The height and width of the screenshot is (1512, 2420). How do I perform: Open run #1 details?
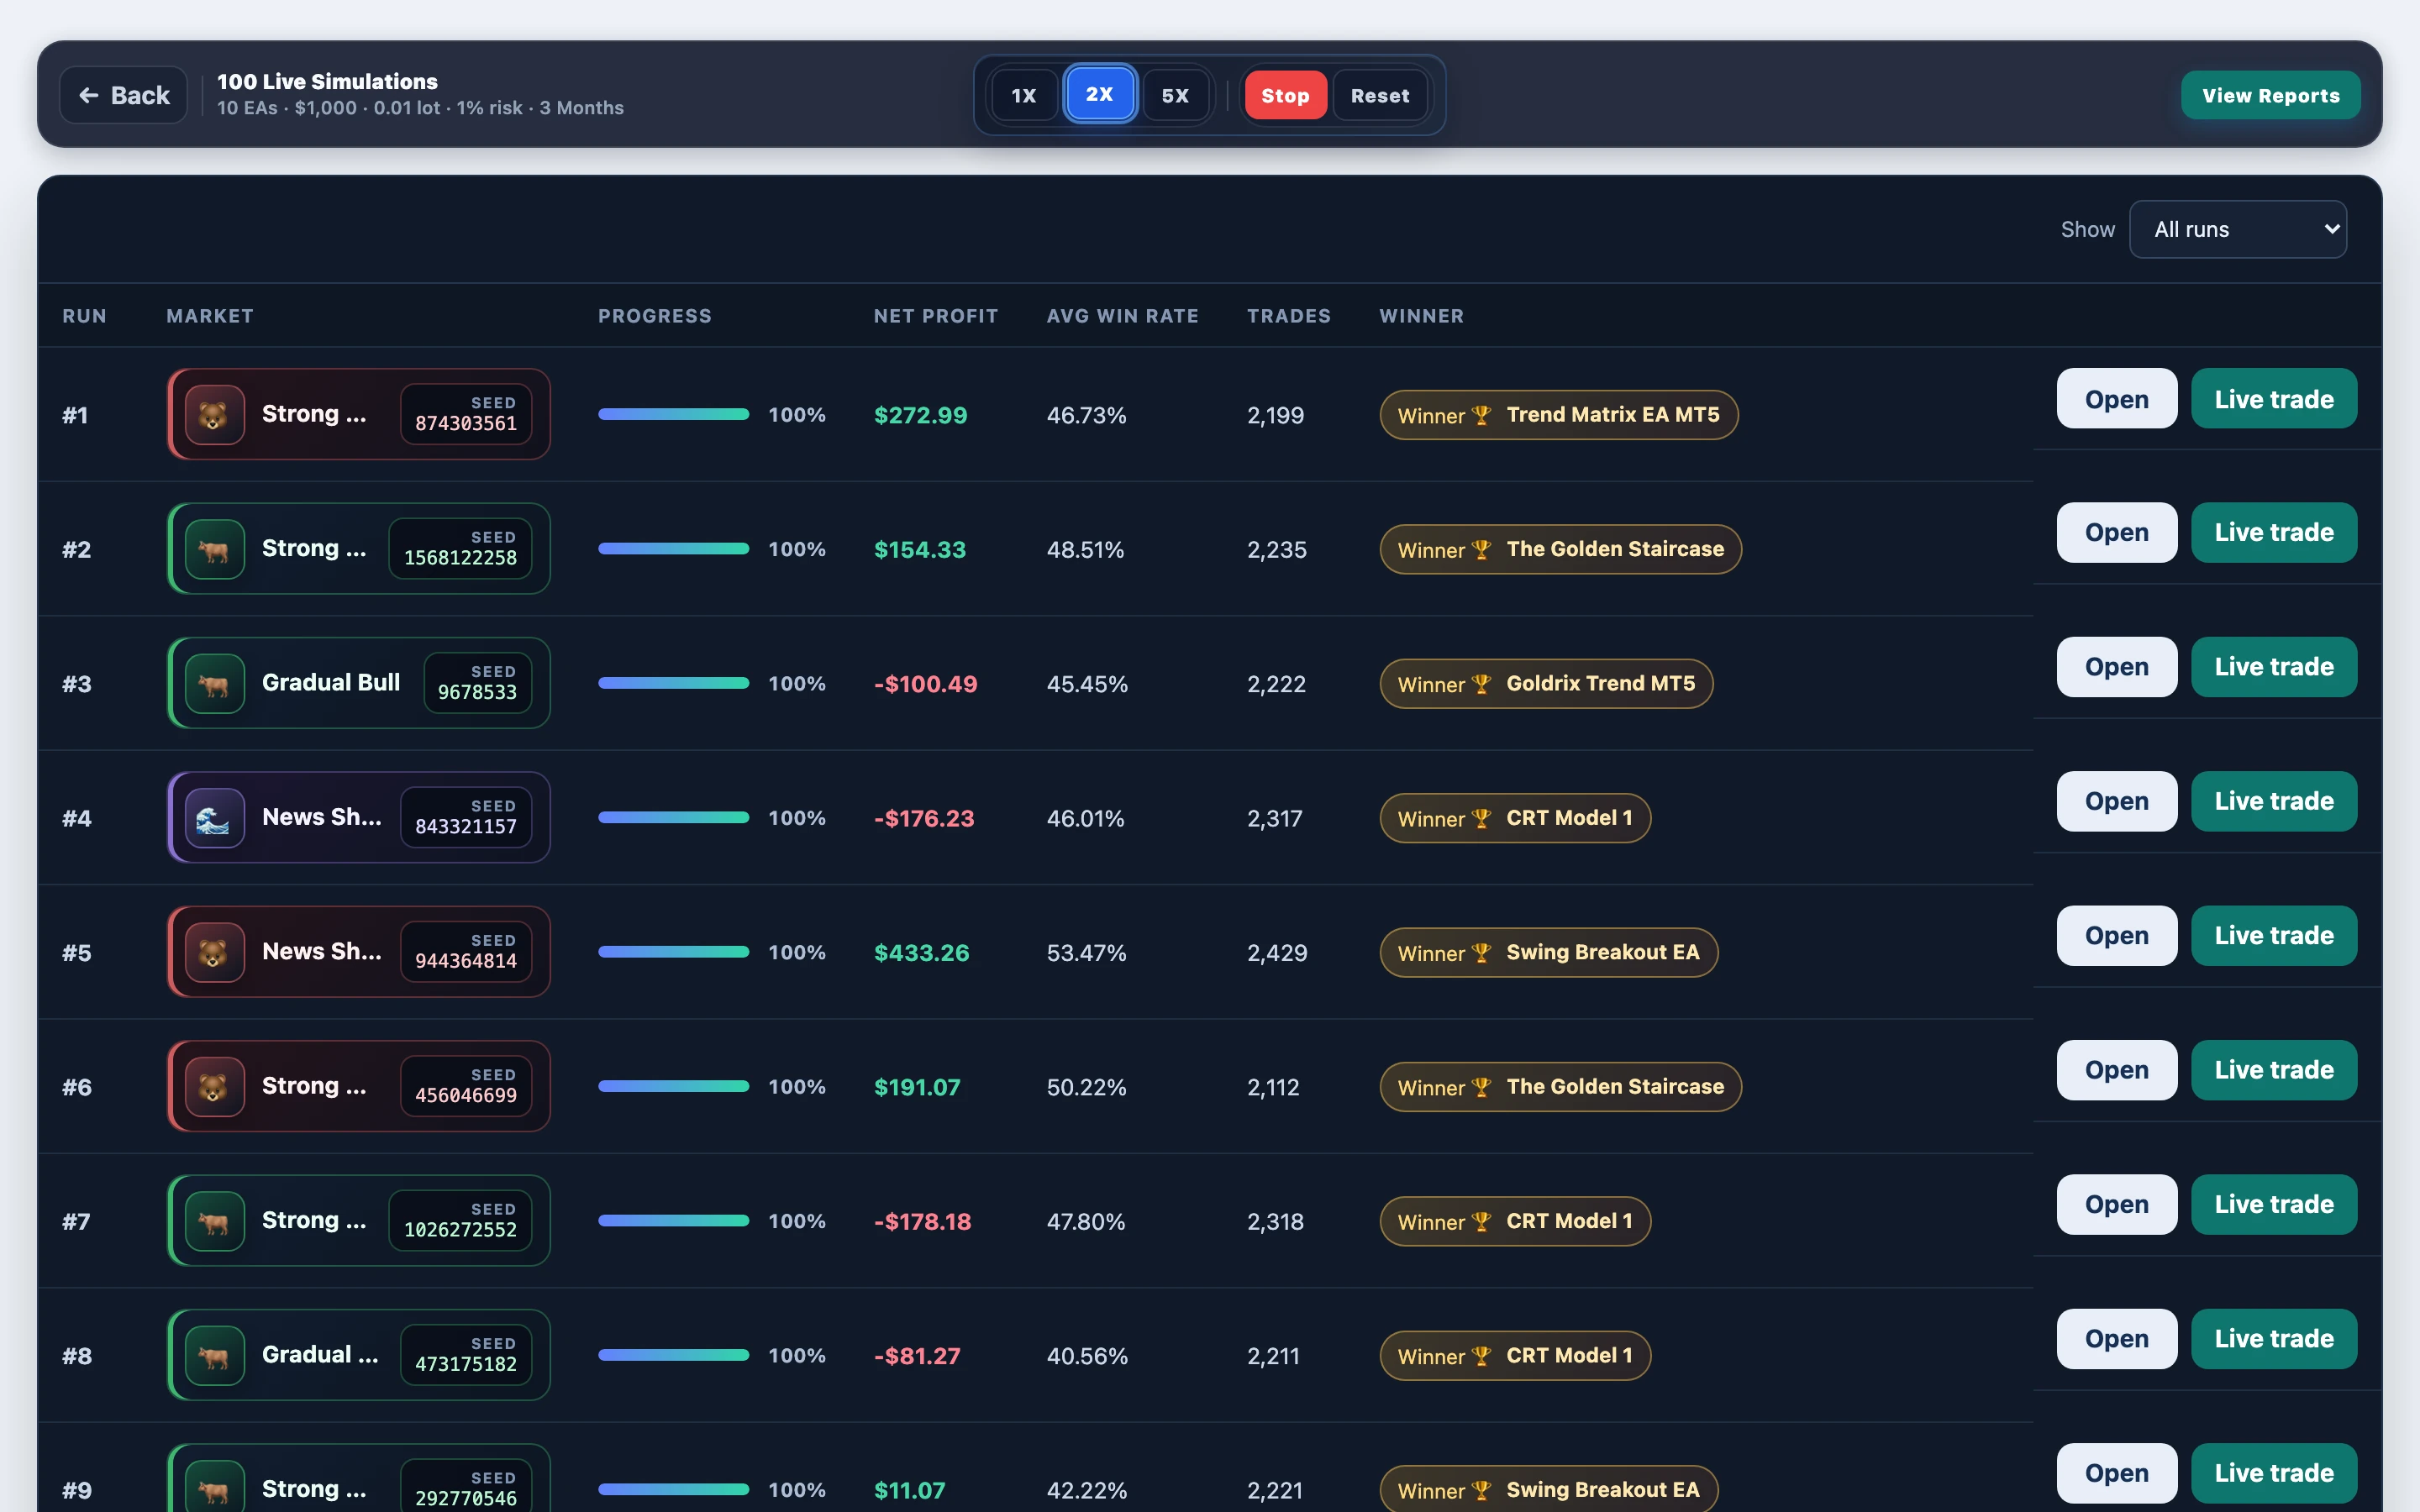tap(2117, 398)
